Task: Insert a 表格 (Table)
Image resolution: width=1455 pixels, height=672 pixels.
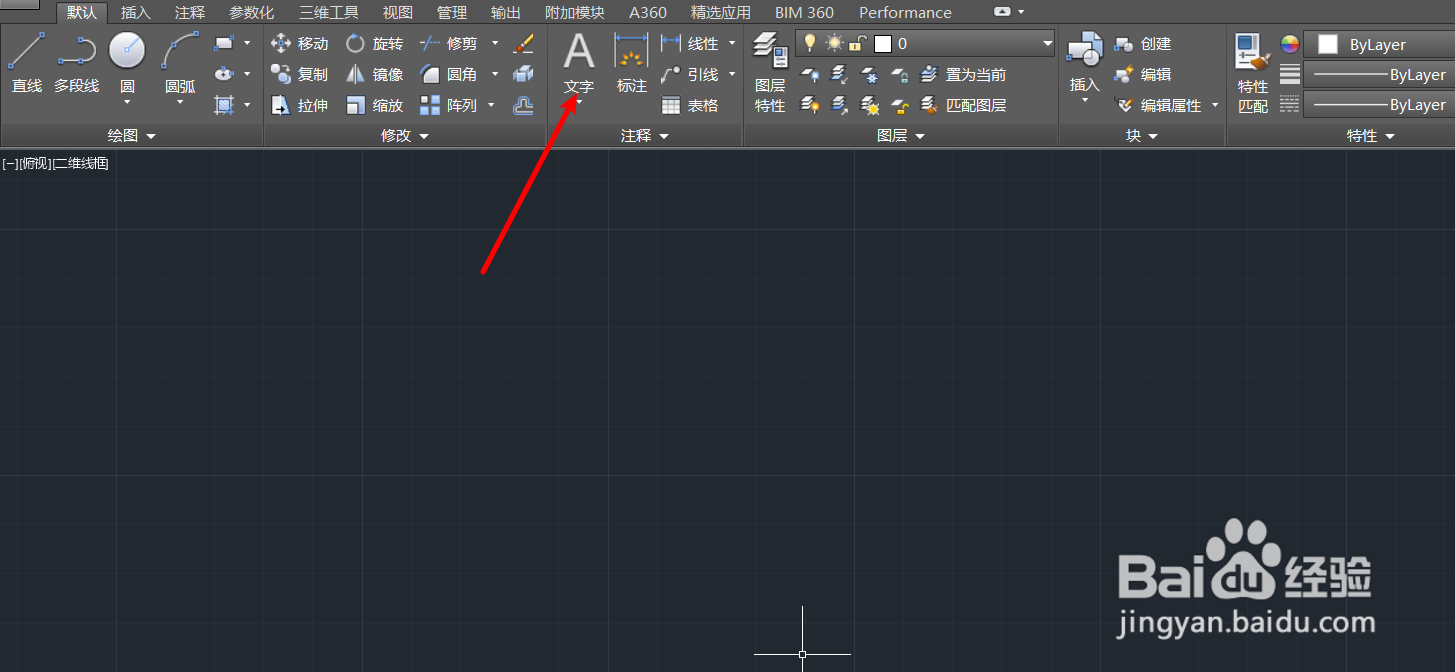Action: (690, 105)
